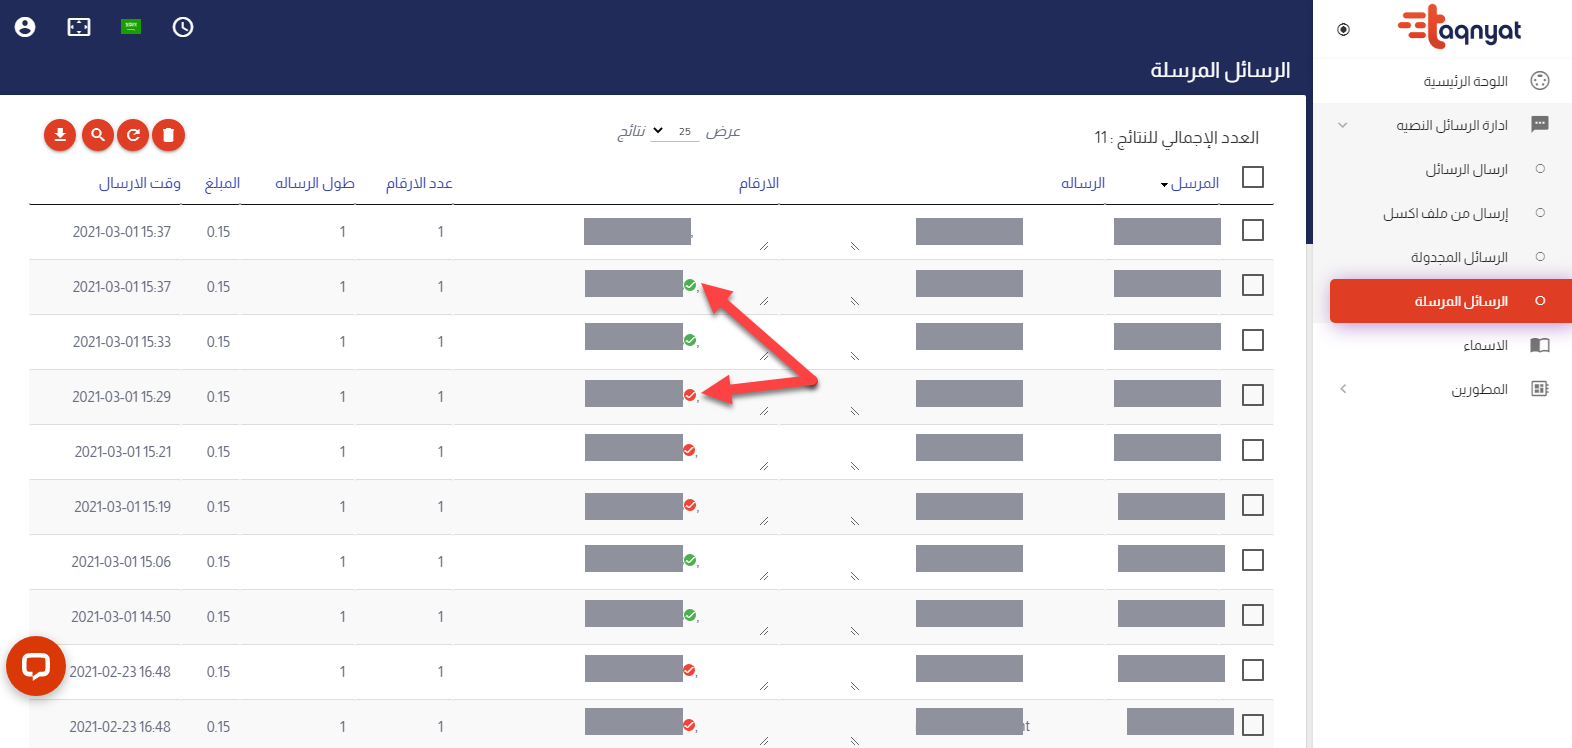Click green status icon on the 15:06 row
Viewport: 1572px width, 748px height.
[690, 560]
